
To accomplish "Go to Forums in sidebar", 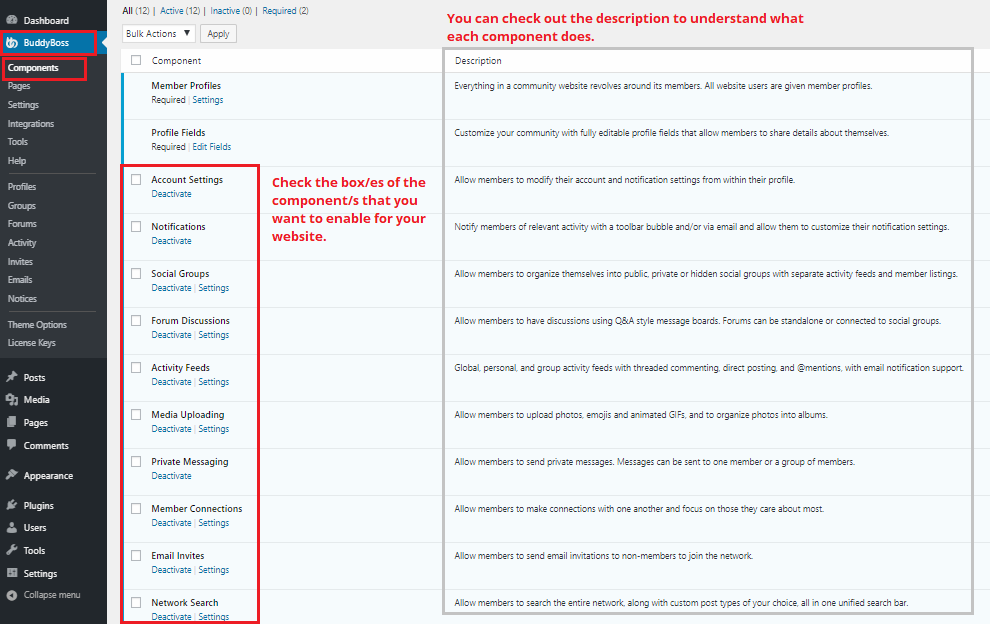I will pyautogui.click(x=22, y=224).
